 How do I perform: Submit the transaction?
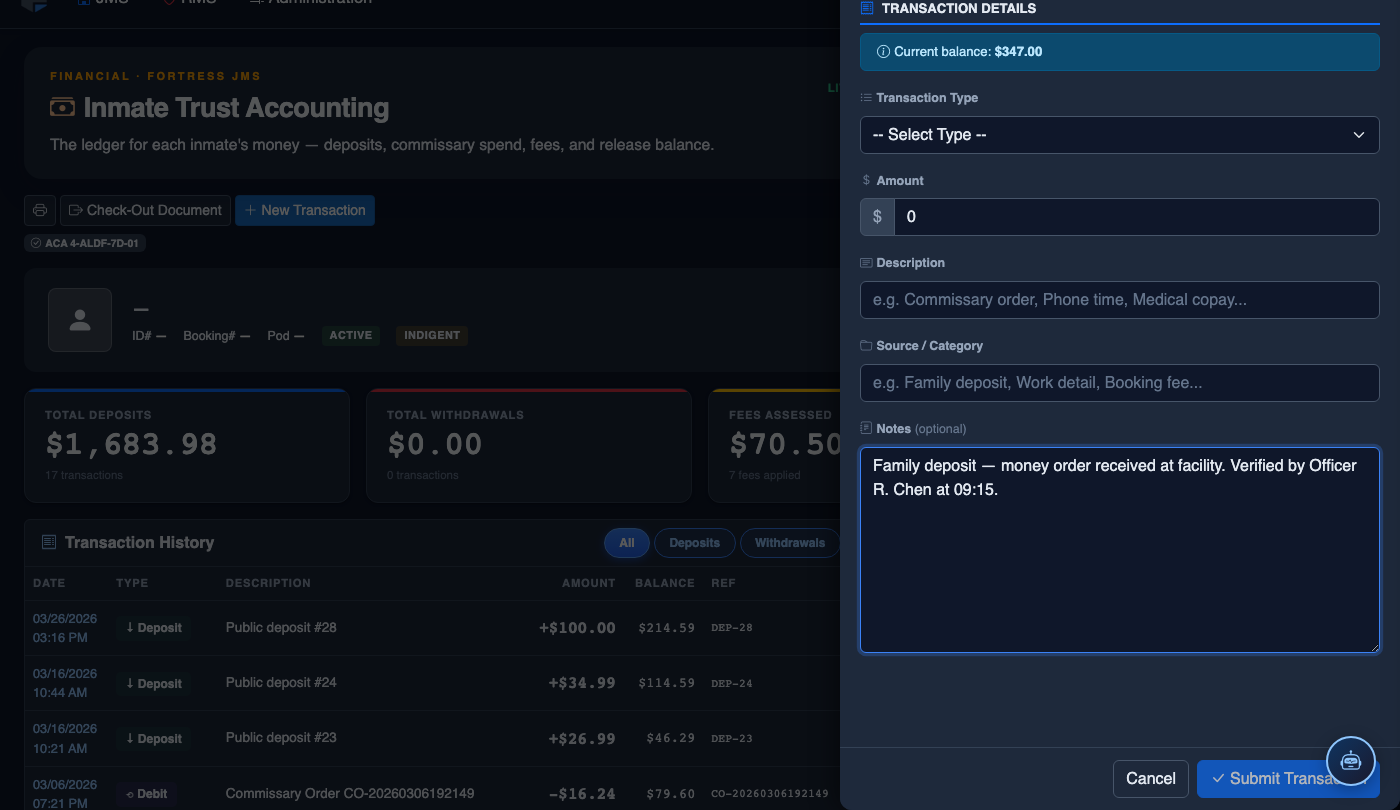1288,779
